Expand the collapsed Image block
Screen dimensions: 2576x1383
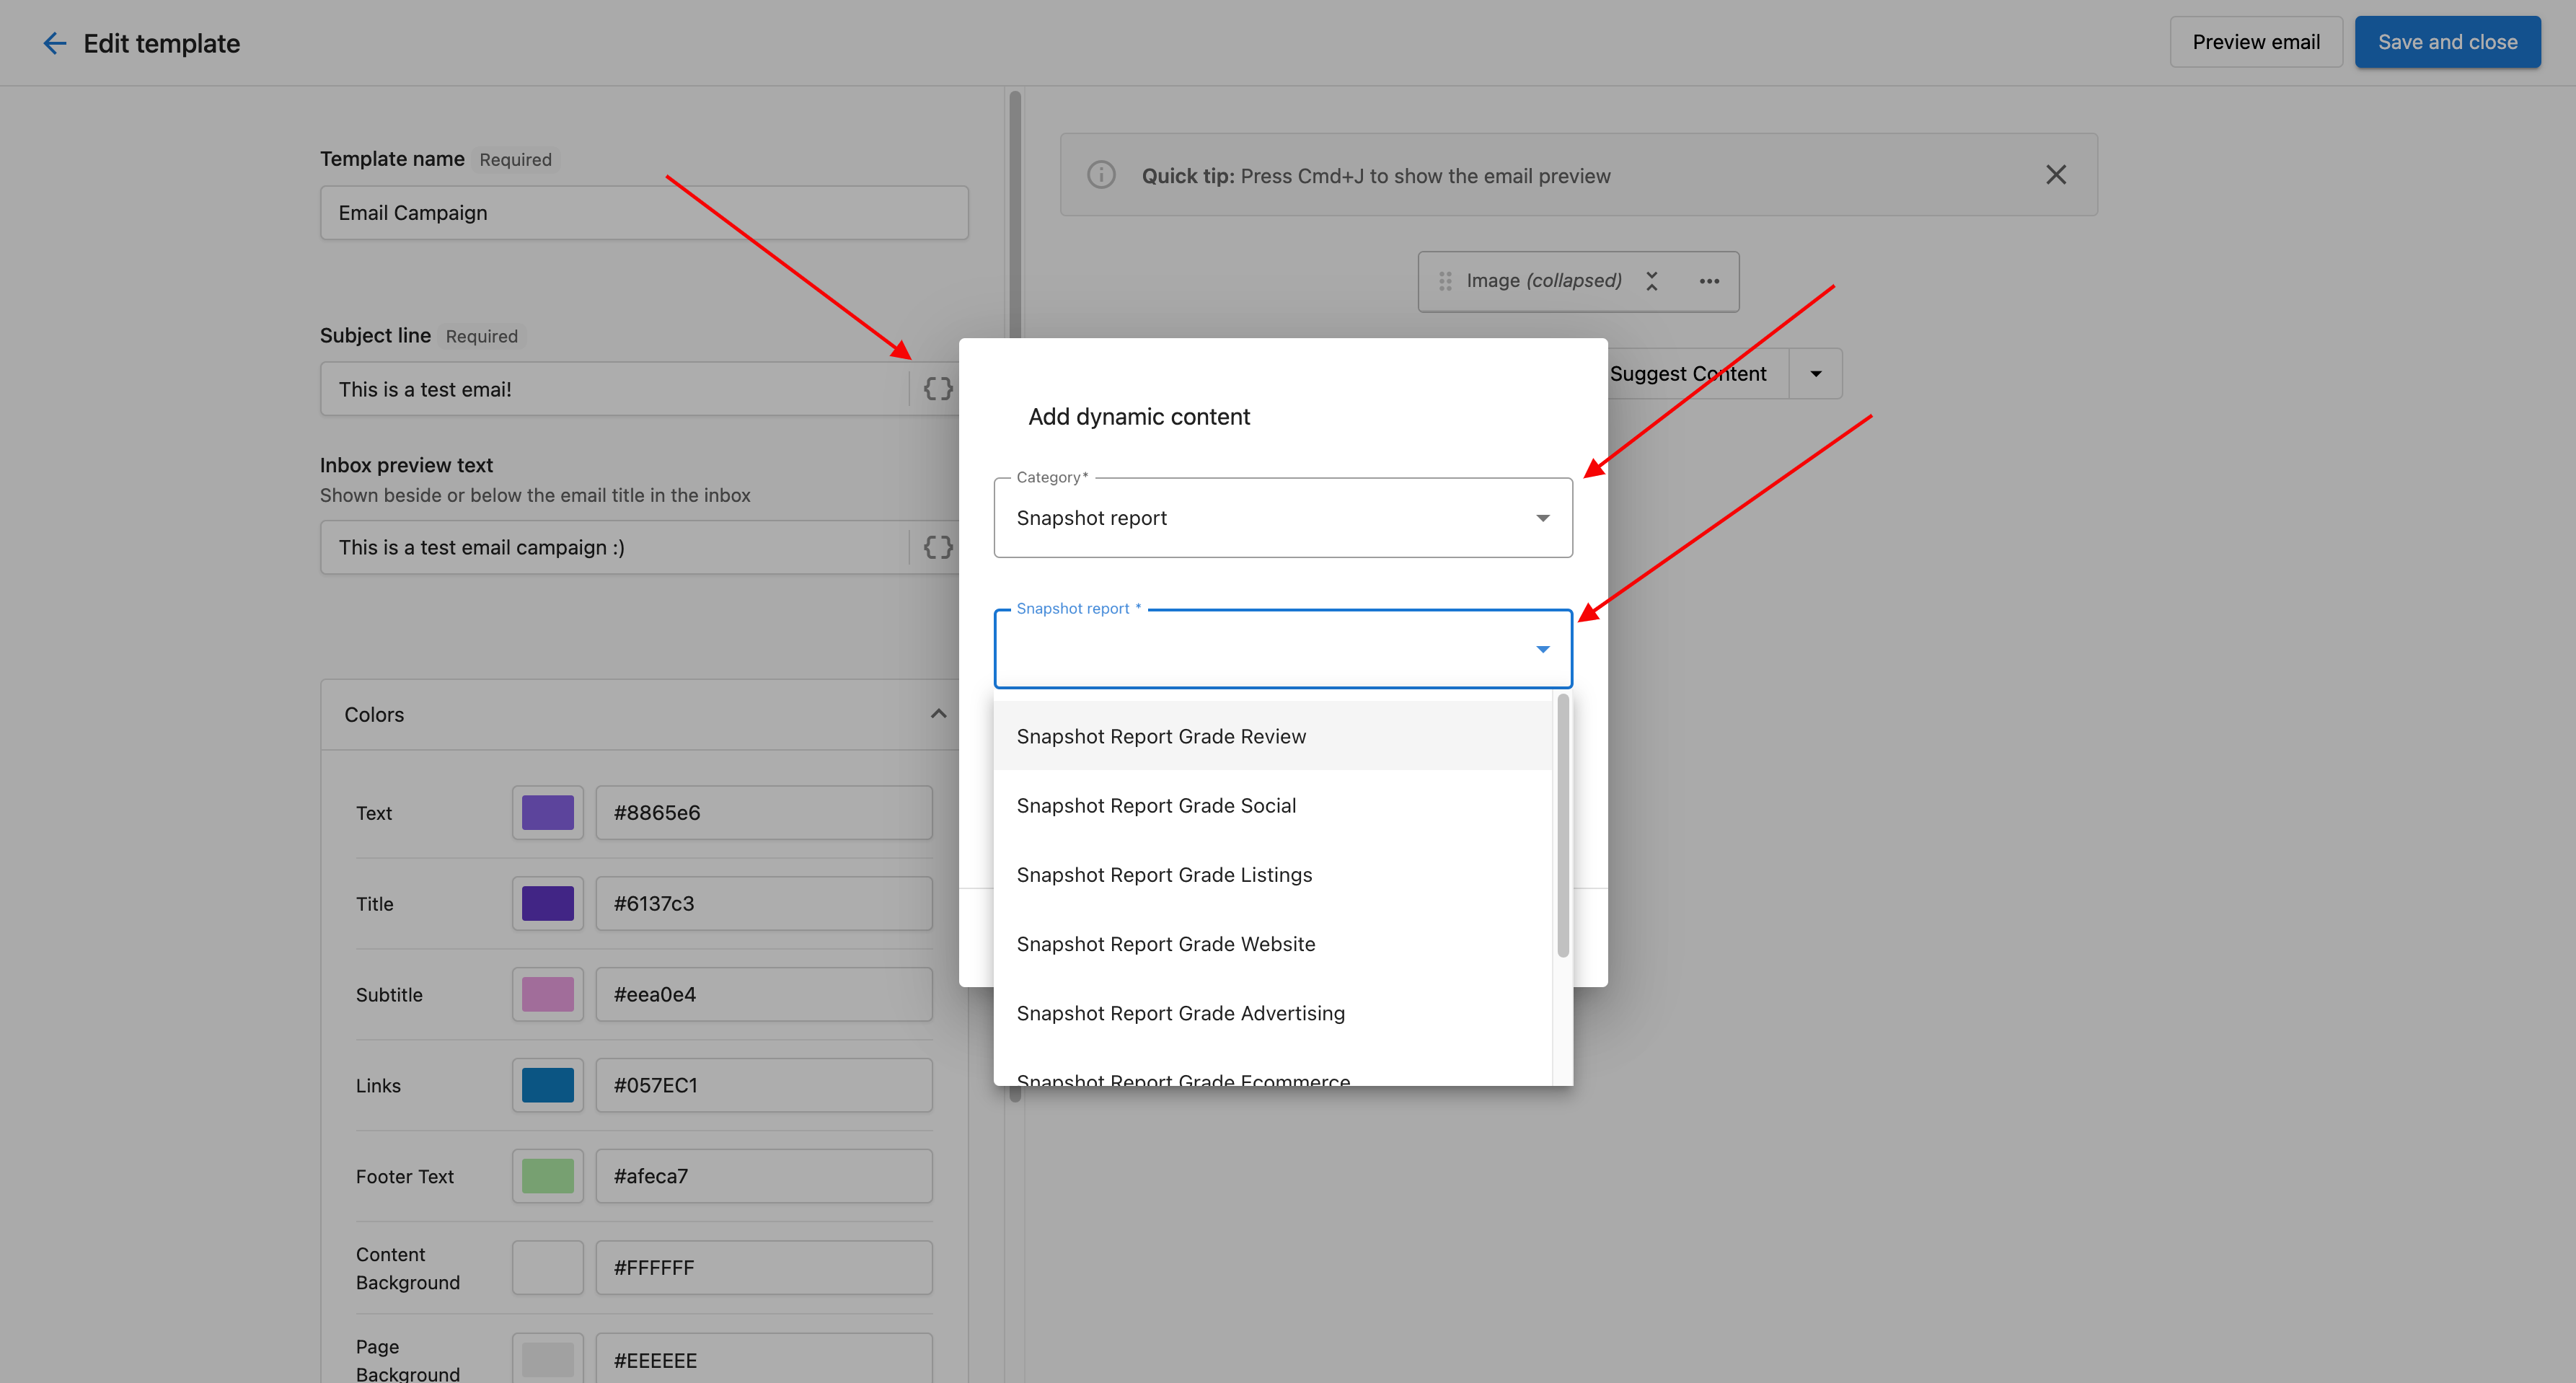point(1652,281)
